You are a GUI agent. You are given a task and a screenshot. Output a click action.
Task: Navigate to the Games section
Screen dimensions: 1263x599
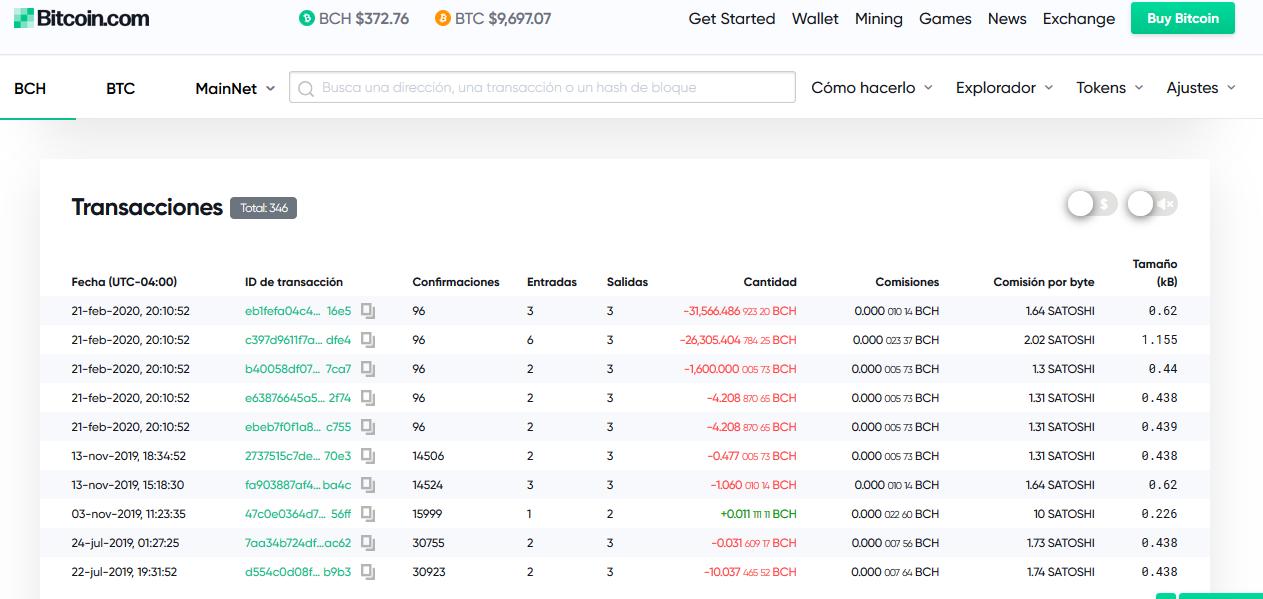coord(945,18)
